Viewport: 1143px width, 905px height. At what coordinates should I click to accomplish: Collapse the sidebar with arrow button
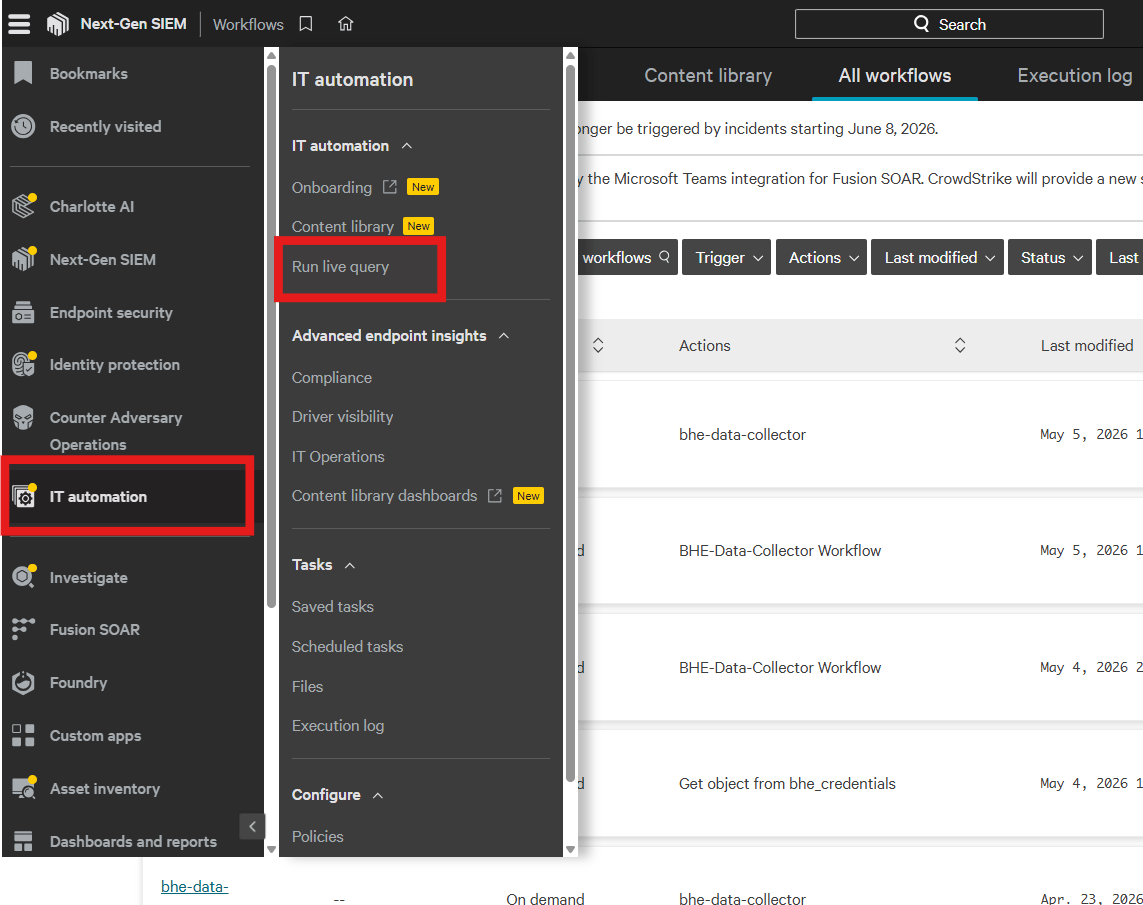click(x=252, y=826)
